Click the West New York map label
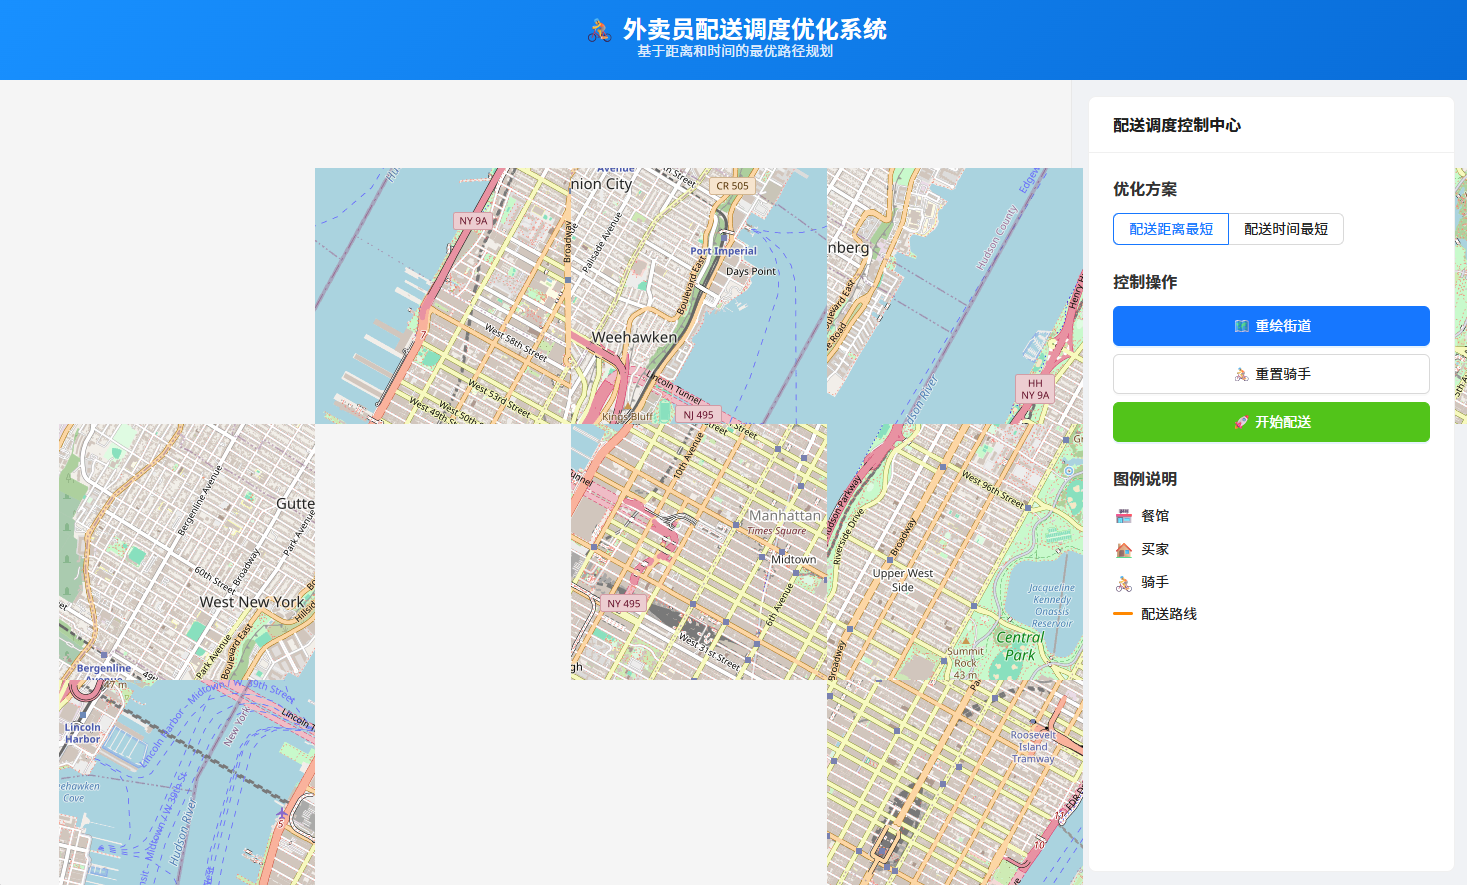The height and width of the screenshot is (885, 1467). pos(251,602)
